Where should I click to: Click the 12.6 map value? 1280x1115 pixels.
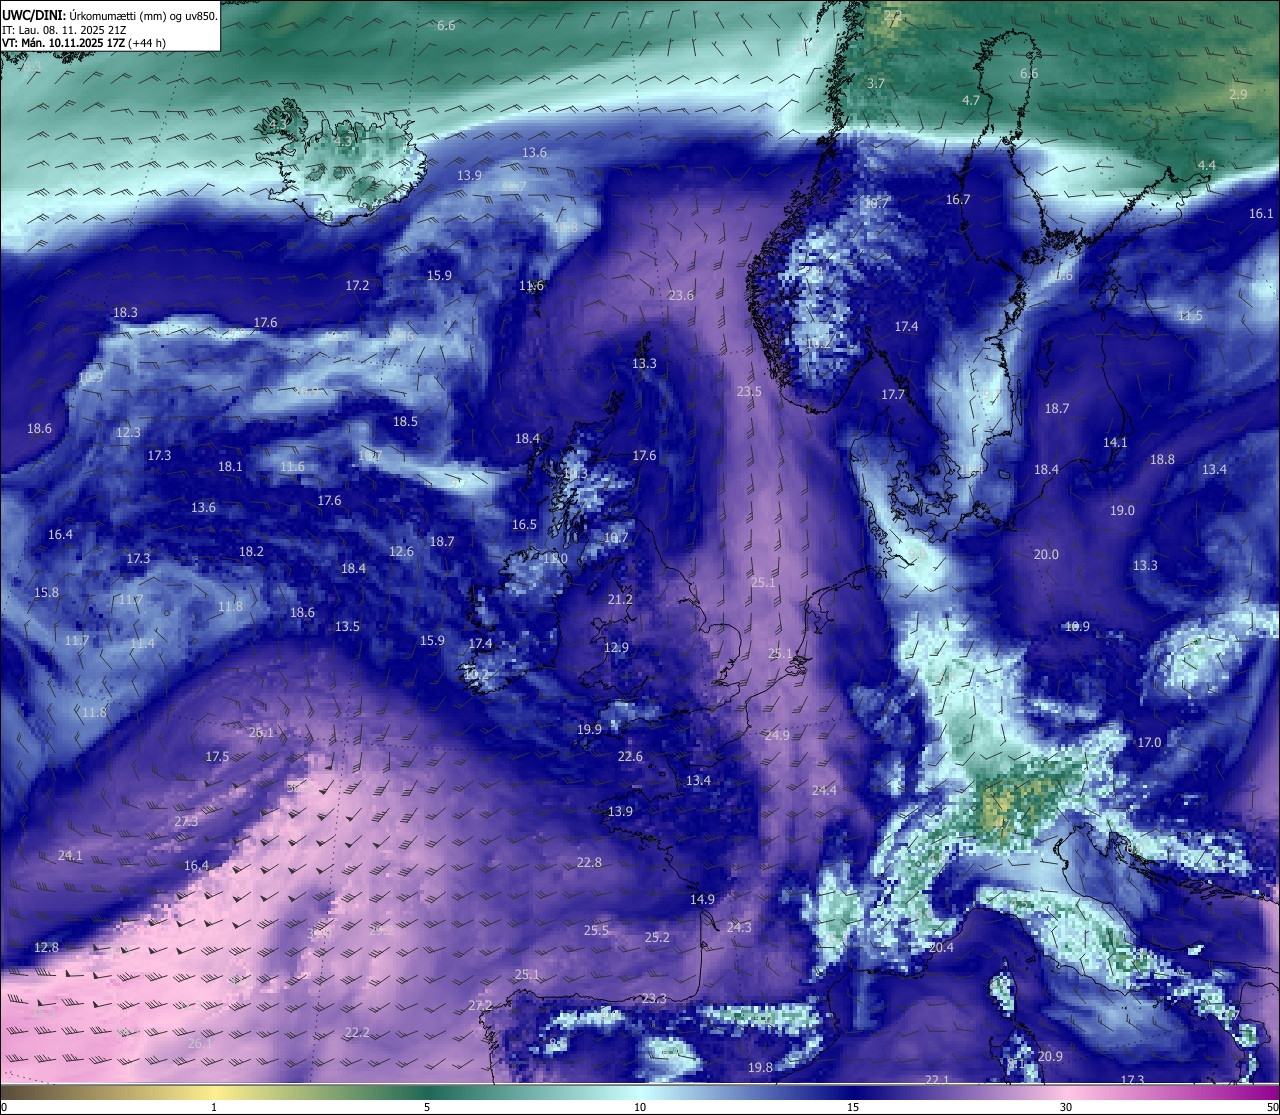point(401,551)
